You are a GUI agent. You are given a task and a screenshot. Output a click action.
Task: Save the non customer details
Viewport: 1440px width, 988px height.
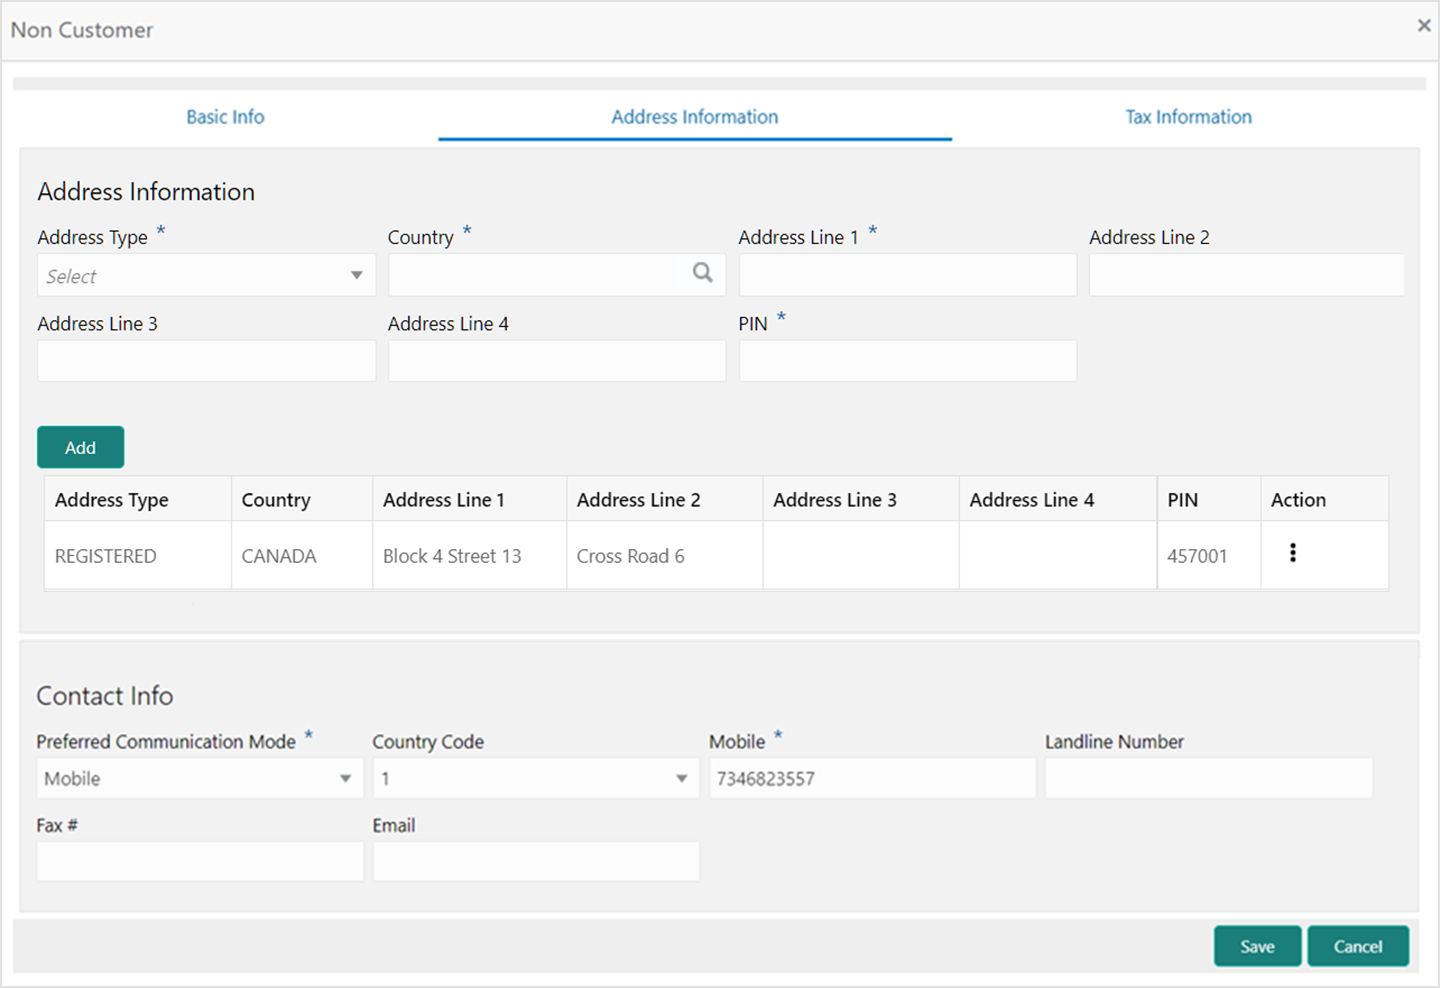tap(1257, 946)
